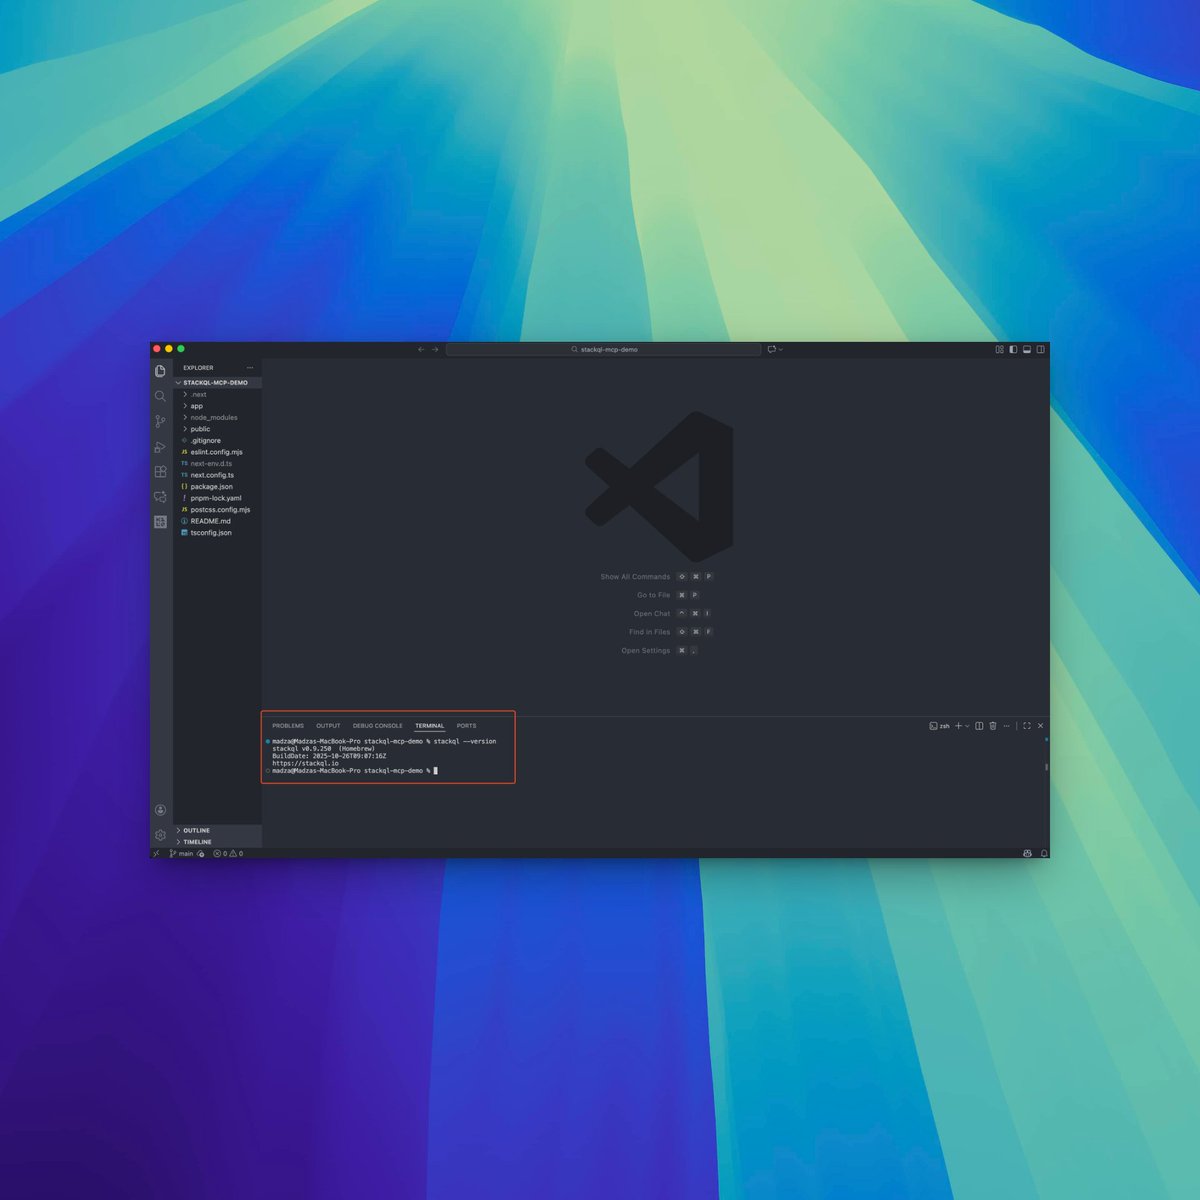Open the Extensions view
The width and height of the screenshot is (1200, 1200).
point(160,472)
